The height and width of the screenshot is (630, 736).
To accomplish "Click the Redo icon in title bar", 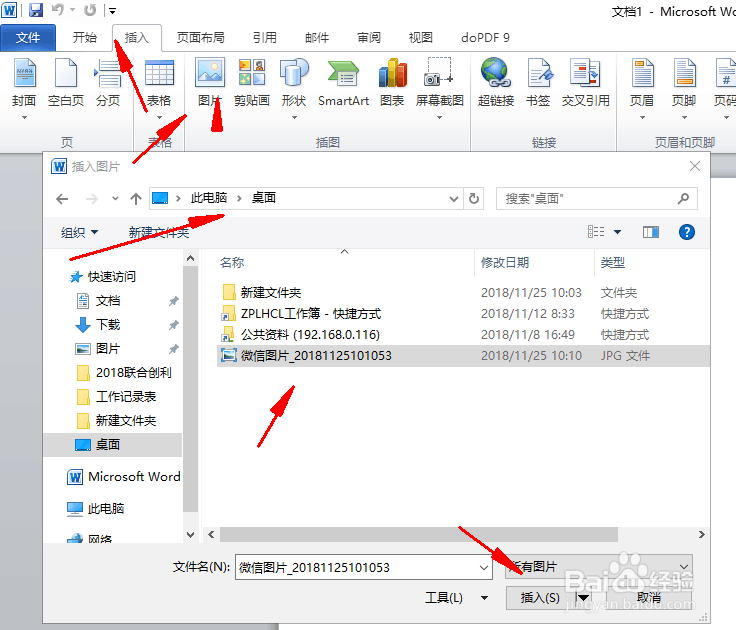I will (90, 10).
